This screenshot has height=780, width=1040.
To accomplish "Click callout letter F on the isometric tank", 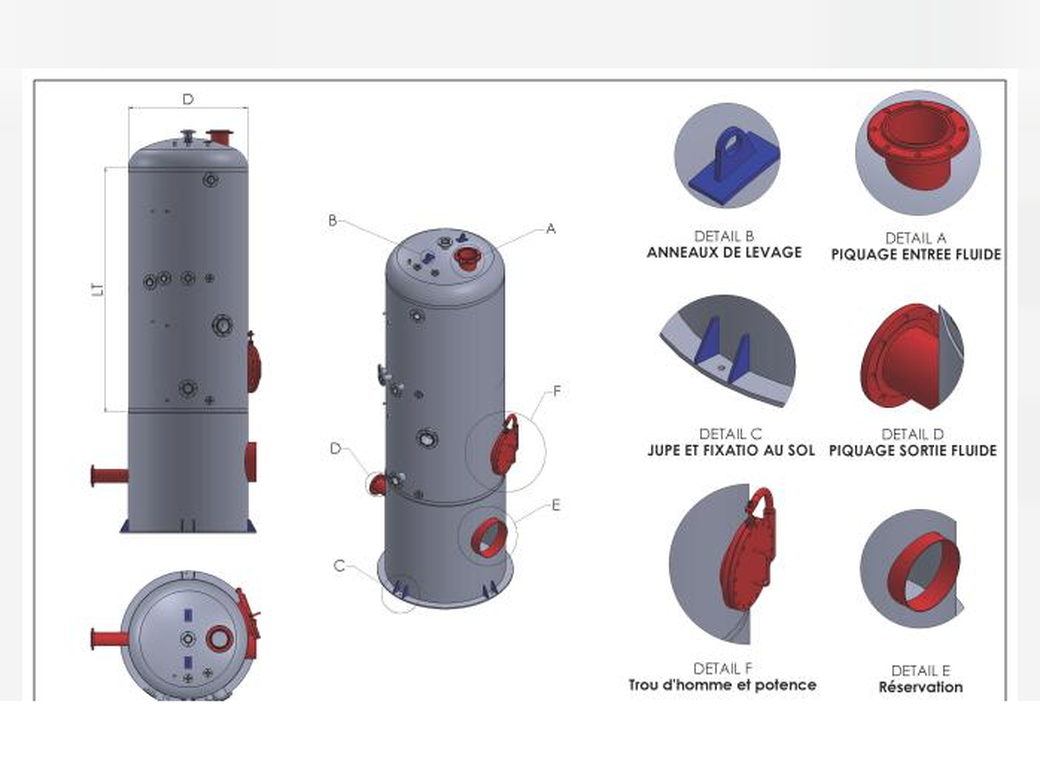I will coord(557,391).
